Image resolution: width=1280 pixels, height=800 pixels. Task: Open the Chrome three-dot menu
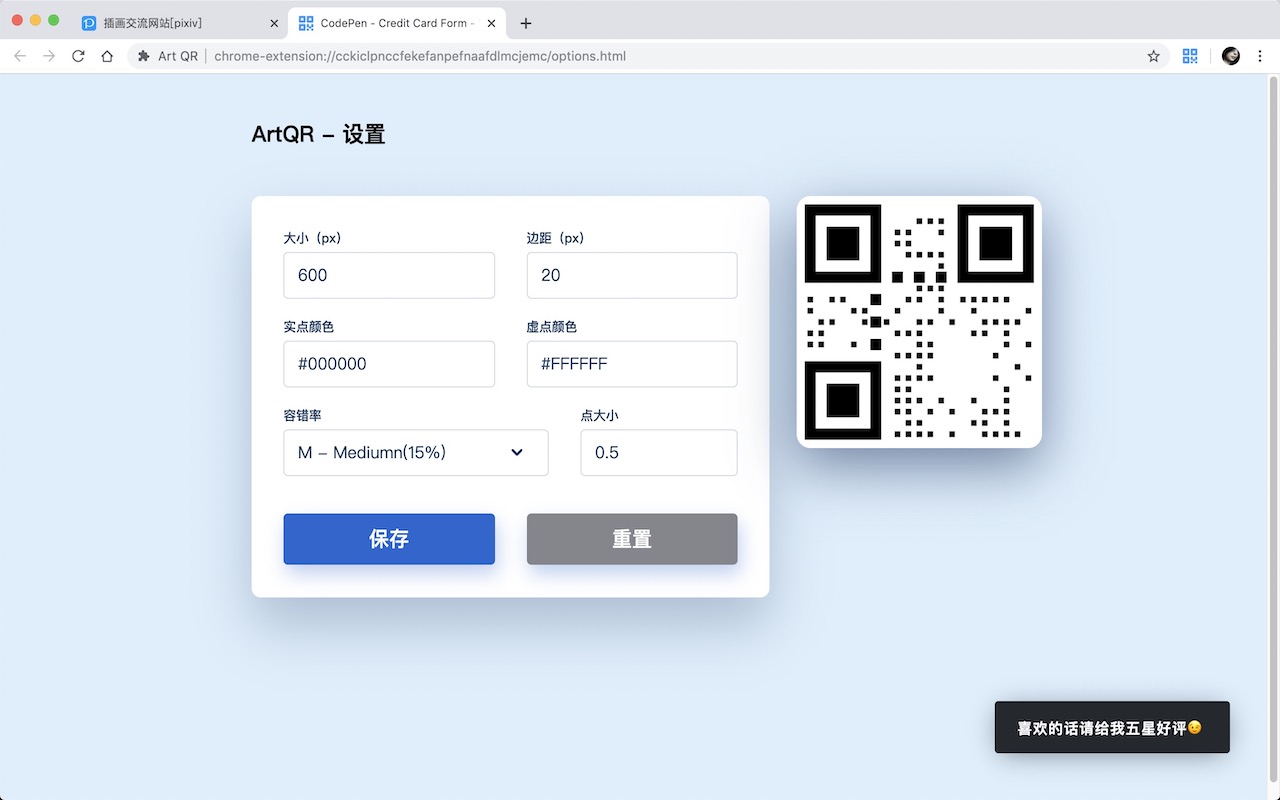click(1260, 56)
